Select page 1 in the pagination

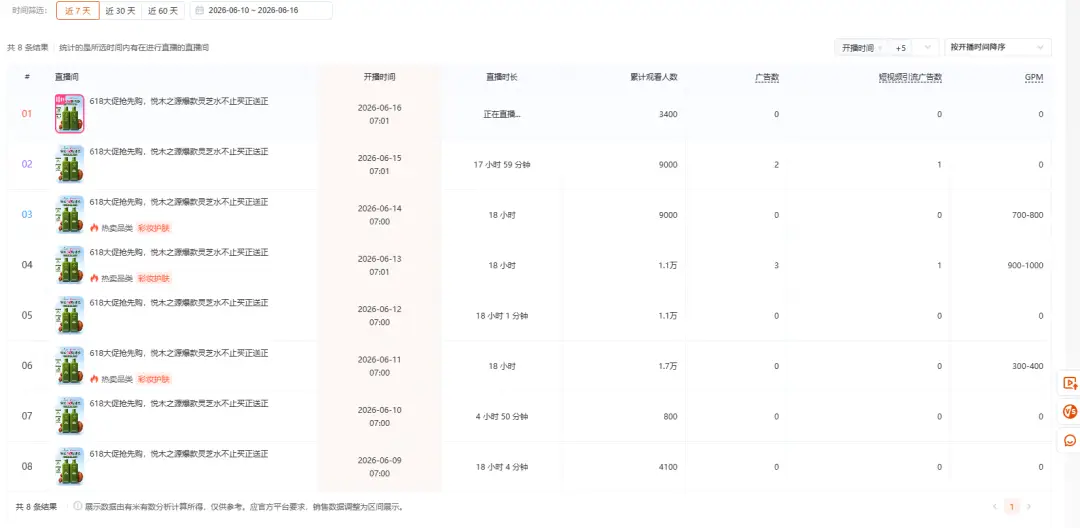1012,507
